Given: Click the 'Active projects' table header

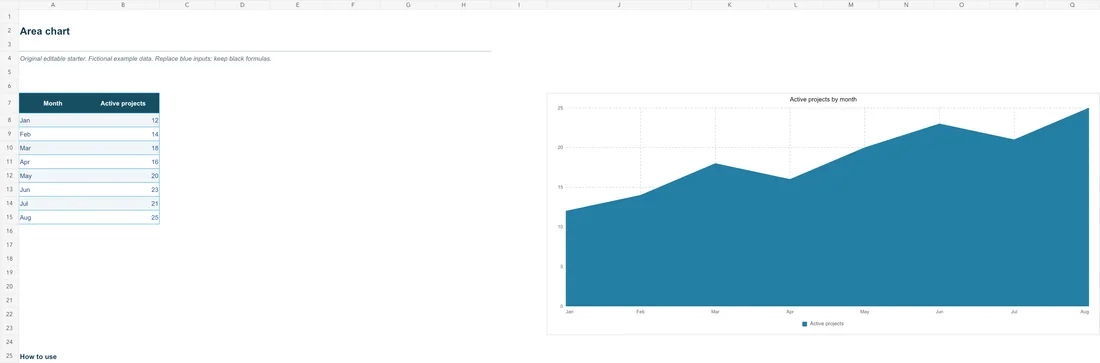Looking at the screenshot, I should (x=123, y=103).
